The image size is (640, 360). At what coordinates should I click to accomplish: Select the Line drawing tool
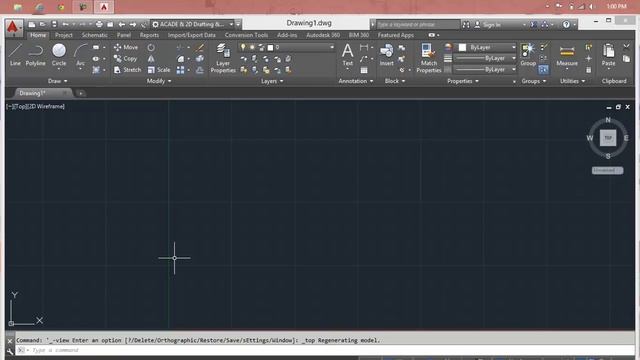pyautogui.click(x=15, y=55)
